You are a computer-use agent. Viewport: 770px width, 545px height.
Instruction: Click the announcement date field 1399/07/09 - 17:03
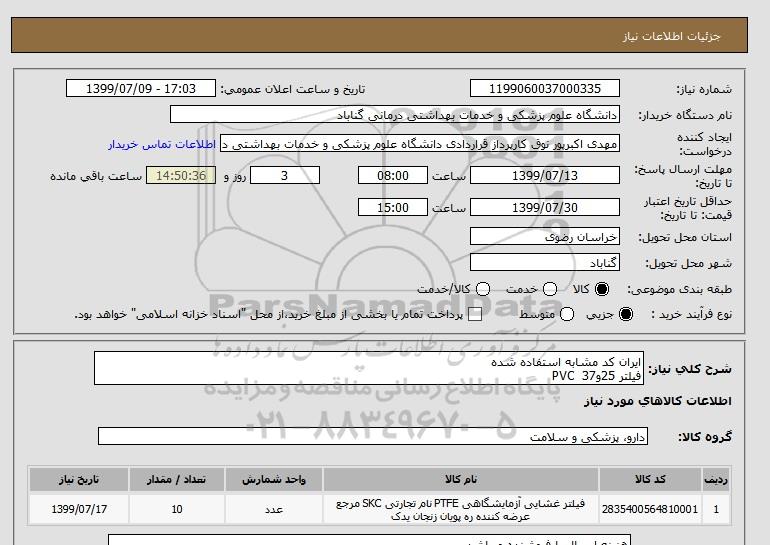[141, 88]
